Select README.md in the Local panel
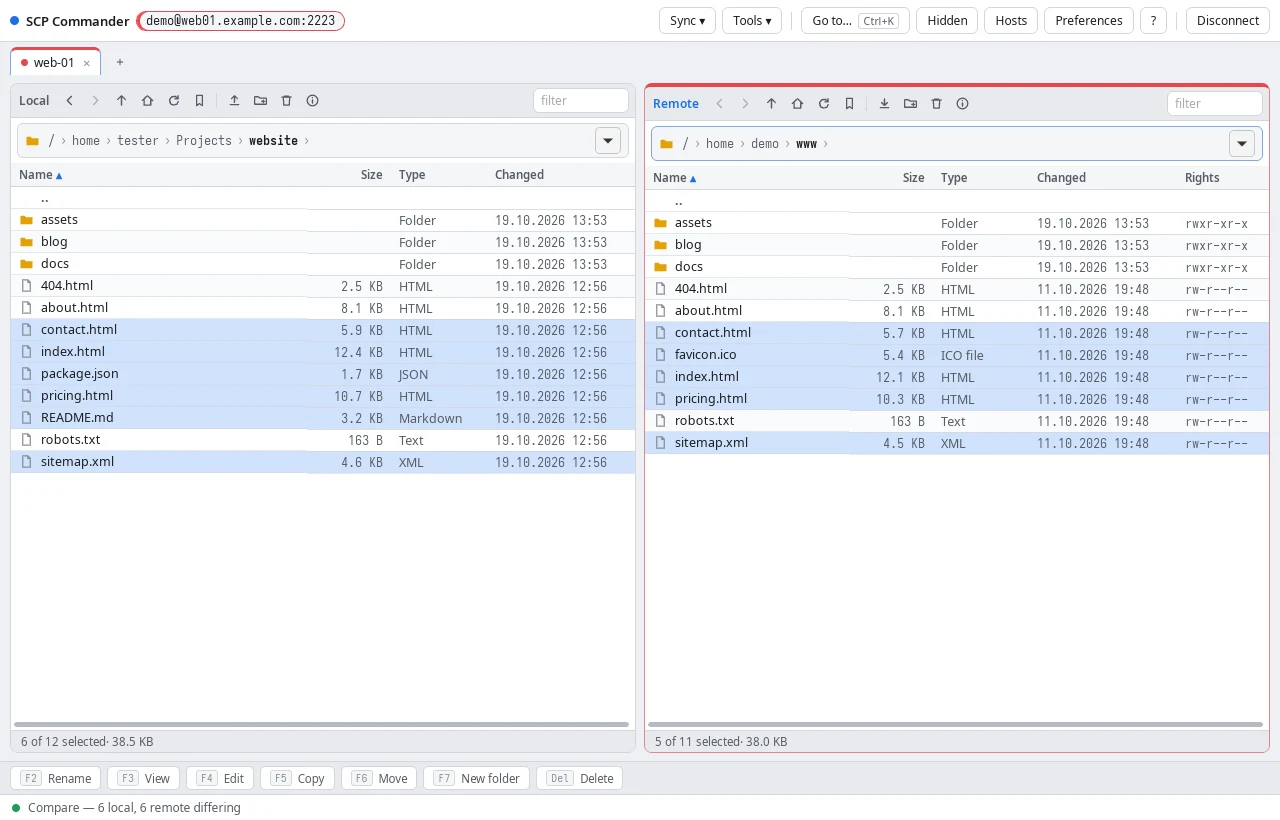 point(323,418)
